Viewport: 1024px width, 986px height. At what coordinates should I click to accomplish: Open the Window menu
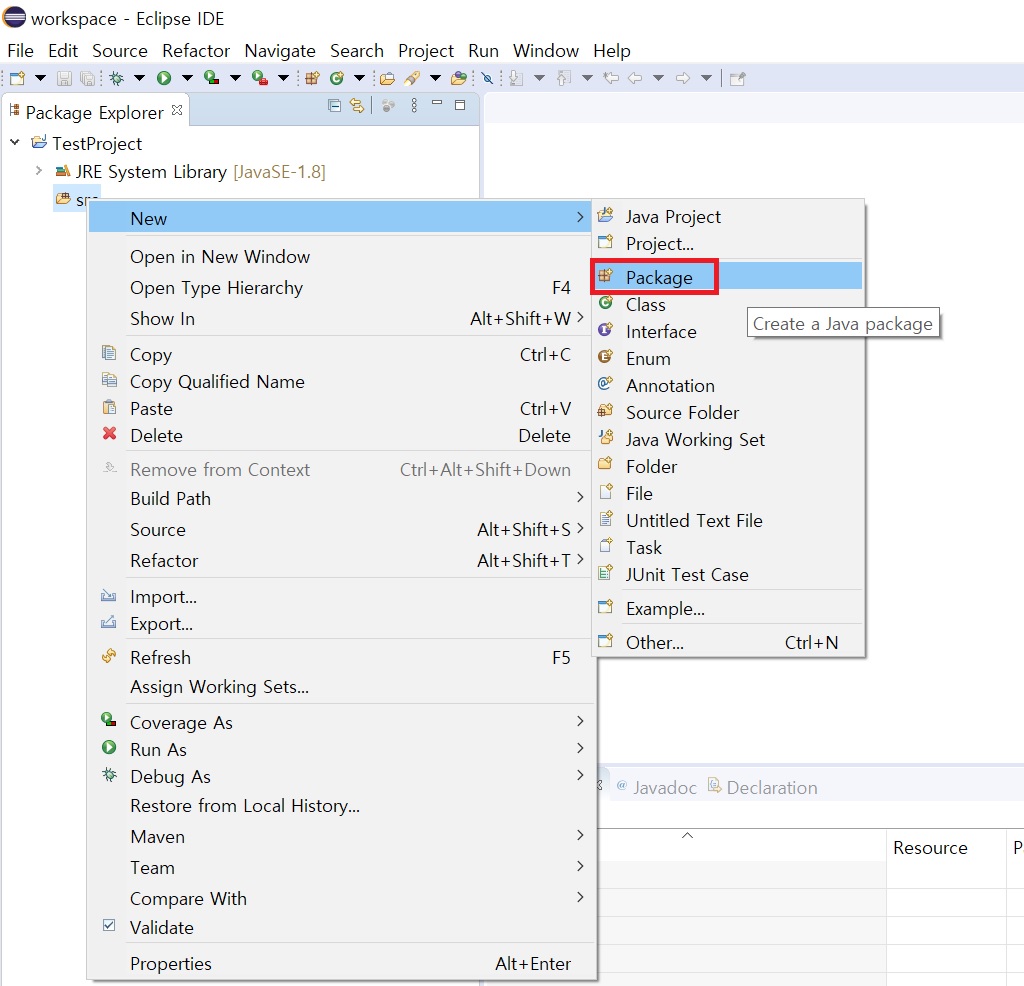(546, 50)
